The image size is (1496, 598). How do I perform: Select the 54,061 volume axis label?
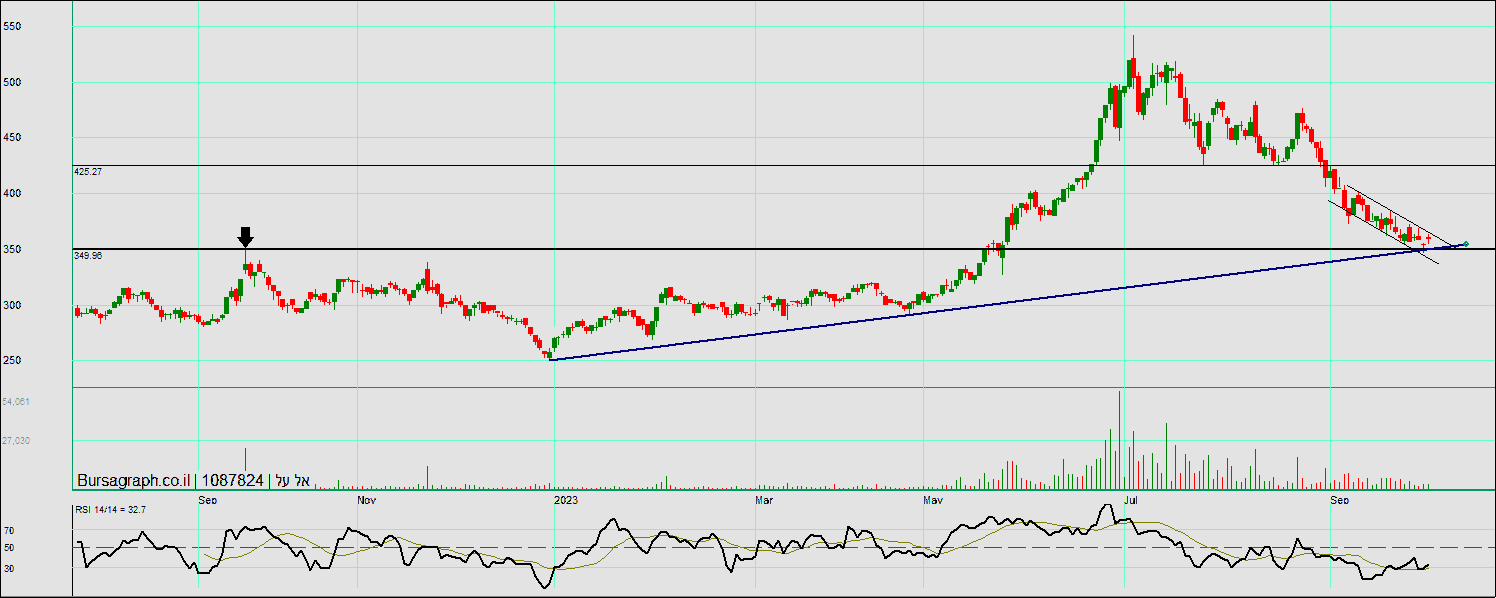tap(15, 401)
